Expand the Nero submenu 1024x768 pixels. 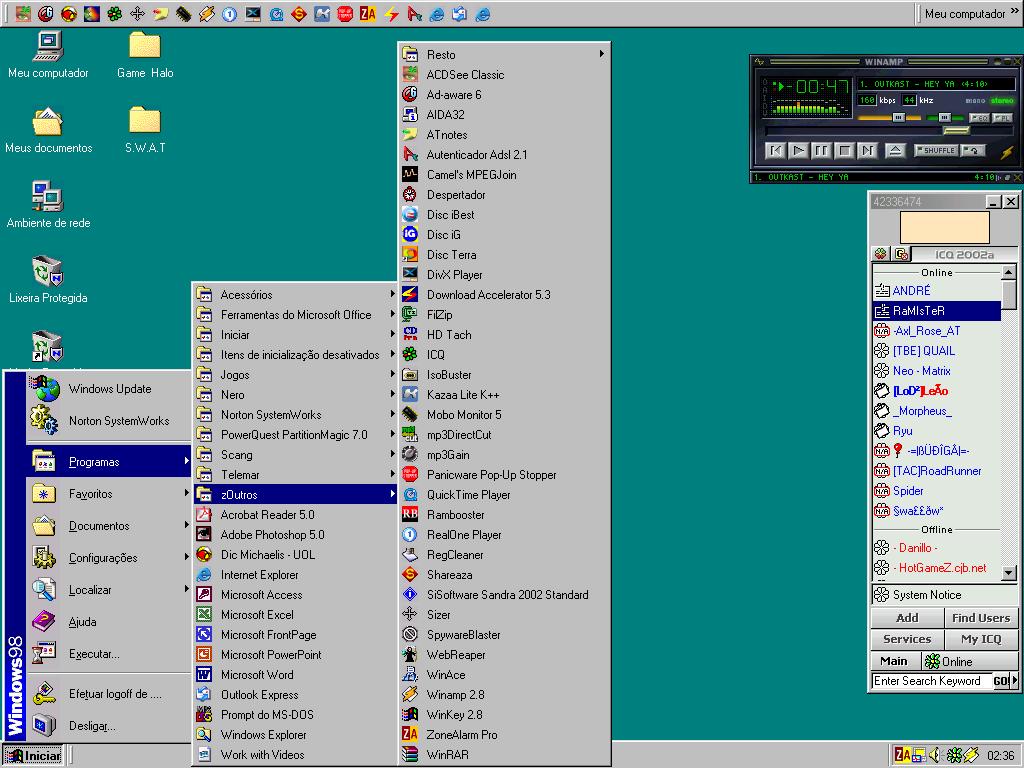tap(295, 394)
